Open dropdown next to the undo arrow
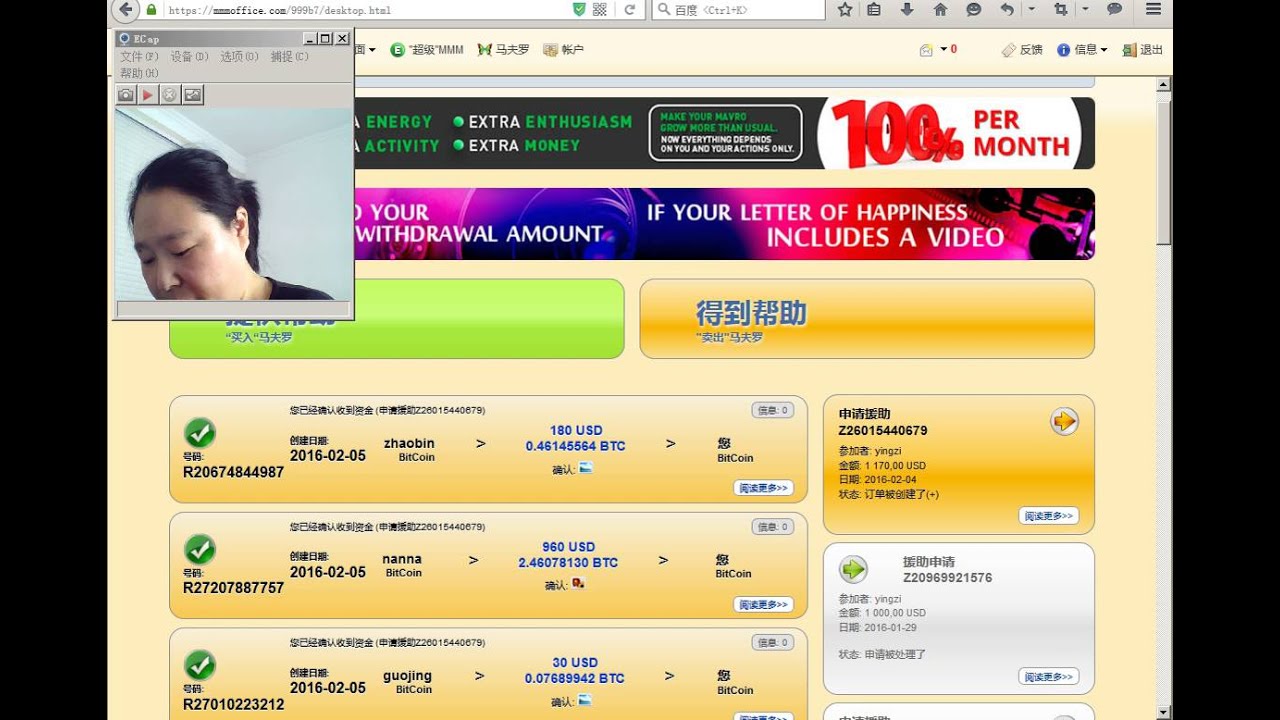 tap(1031, 10)
